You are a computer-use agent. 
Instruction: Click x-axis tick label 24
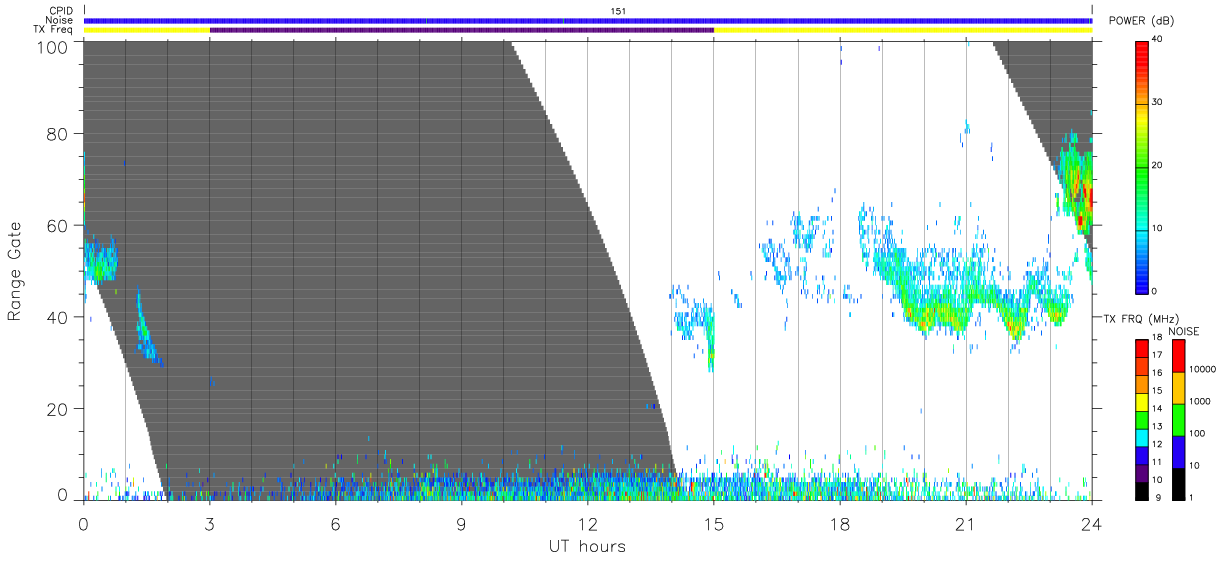[x=1092, y=523]
